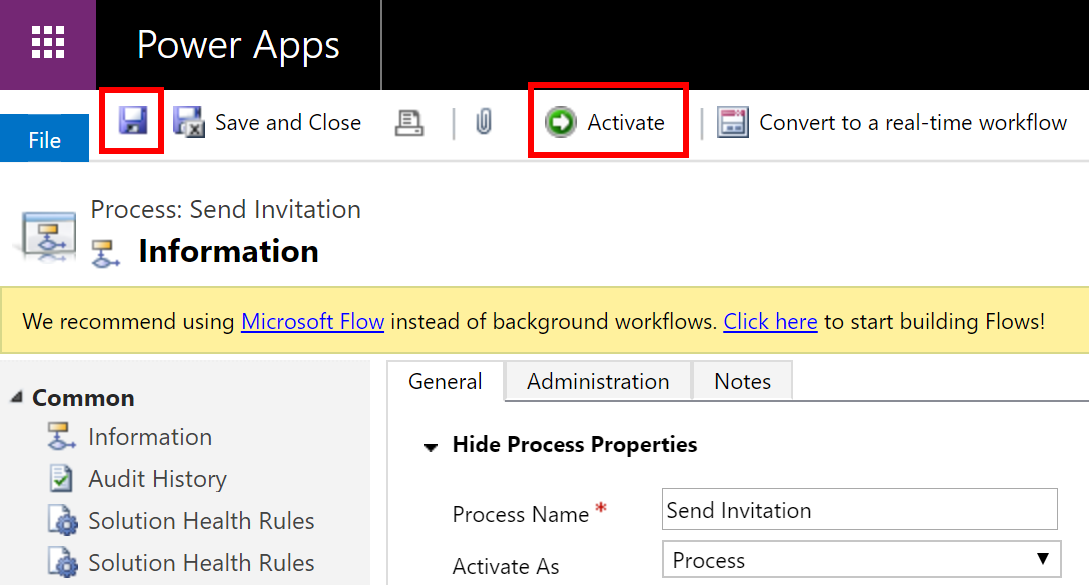Open attachments with the paperclip icon
1089x585 pixels.
point(486,121)
